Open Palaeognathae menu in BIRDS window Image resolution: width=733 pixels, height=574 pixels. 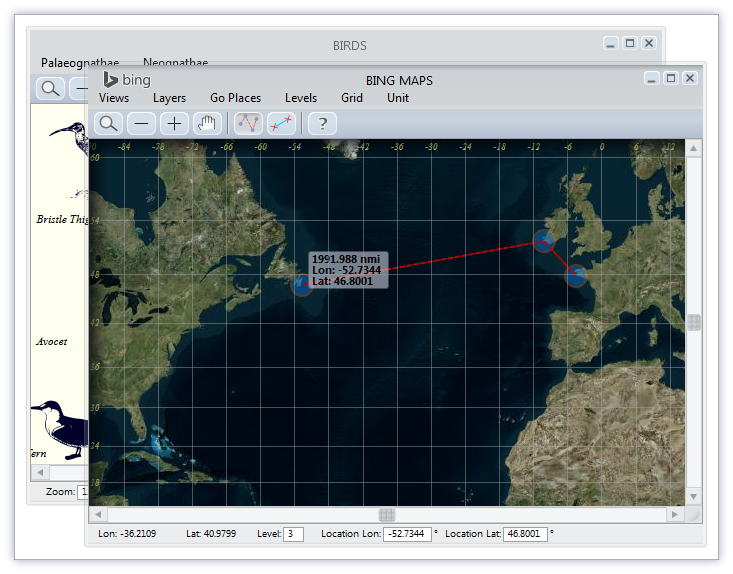click(80, 63)
